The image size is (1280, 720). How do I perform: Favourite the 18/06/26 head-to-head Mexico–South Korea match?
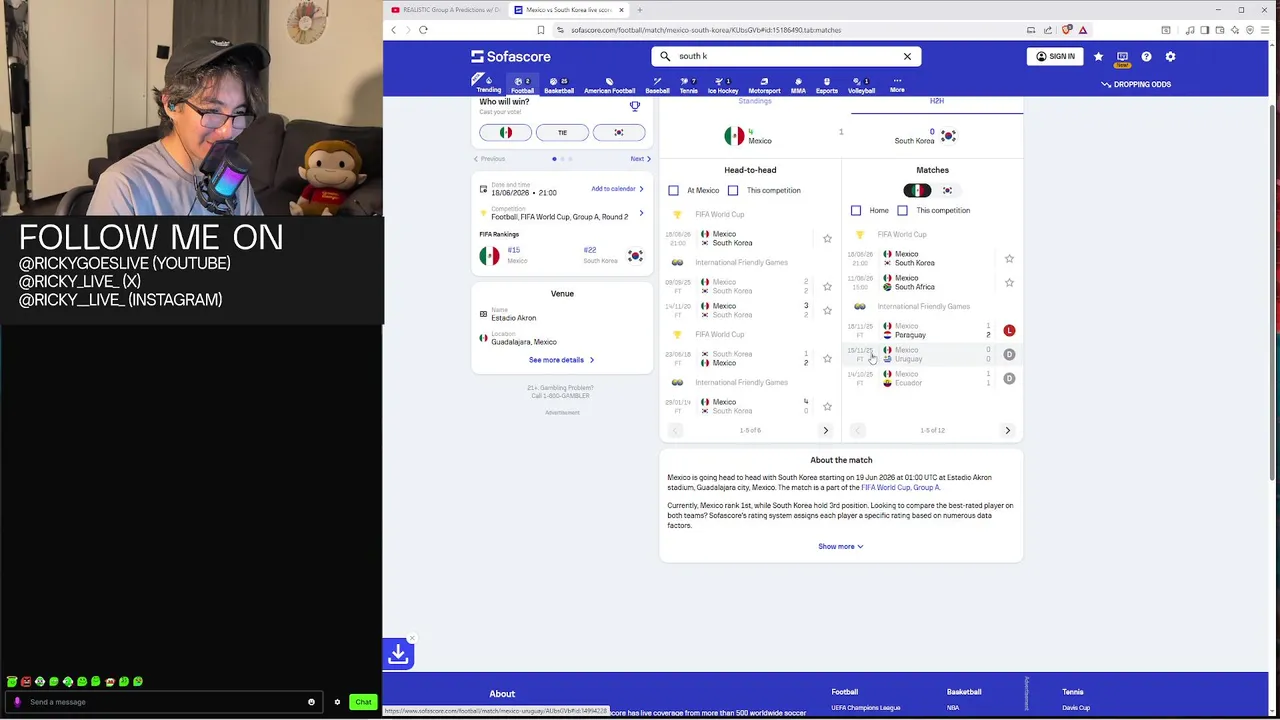pos(827,239)
